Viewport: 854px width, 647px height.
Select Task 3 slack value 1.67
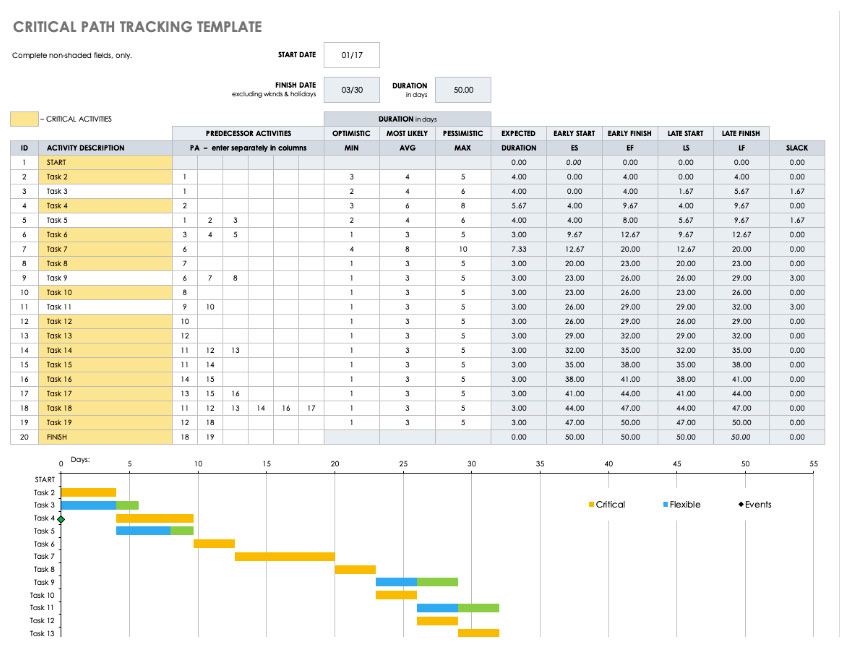click(x=797, y=191)
